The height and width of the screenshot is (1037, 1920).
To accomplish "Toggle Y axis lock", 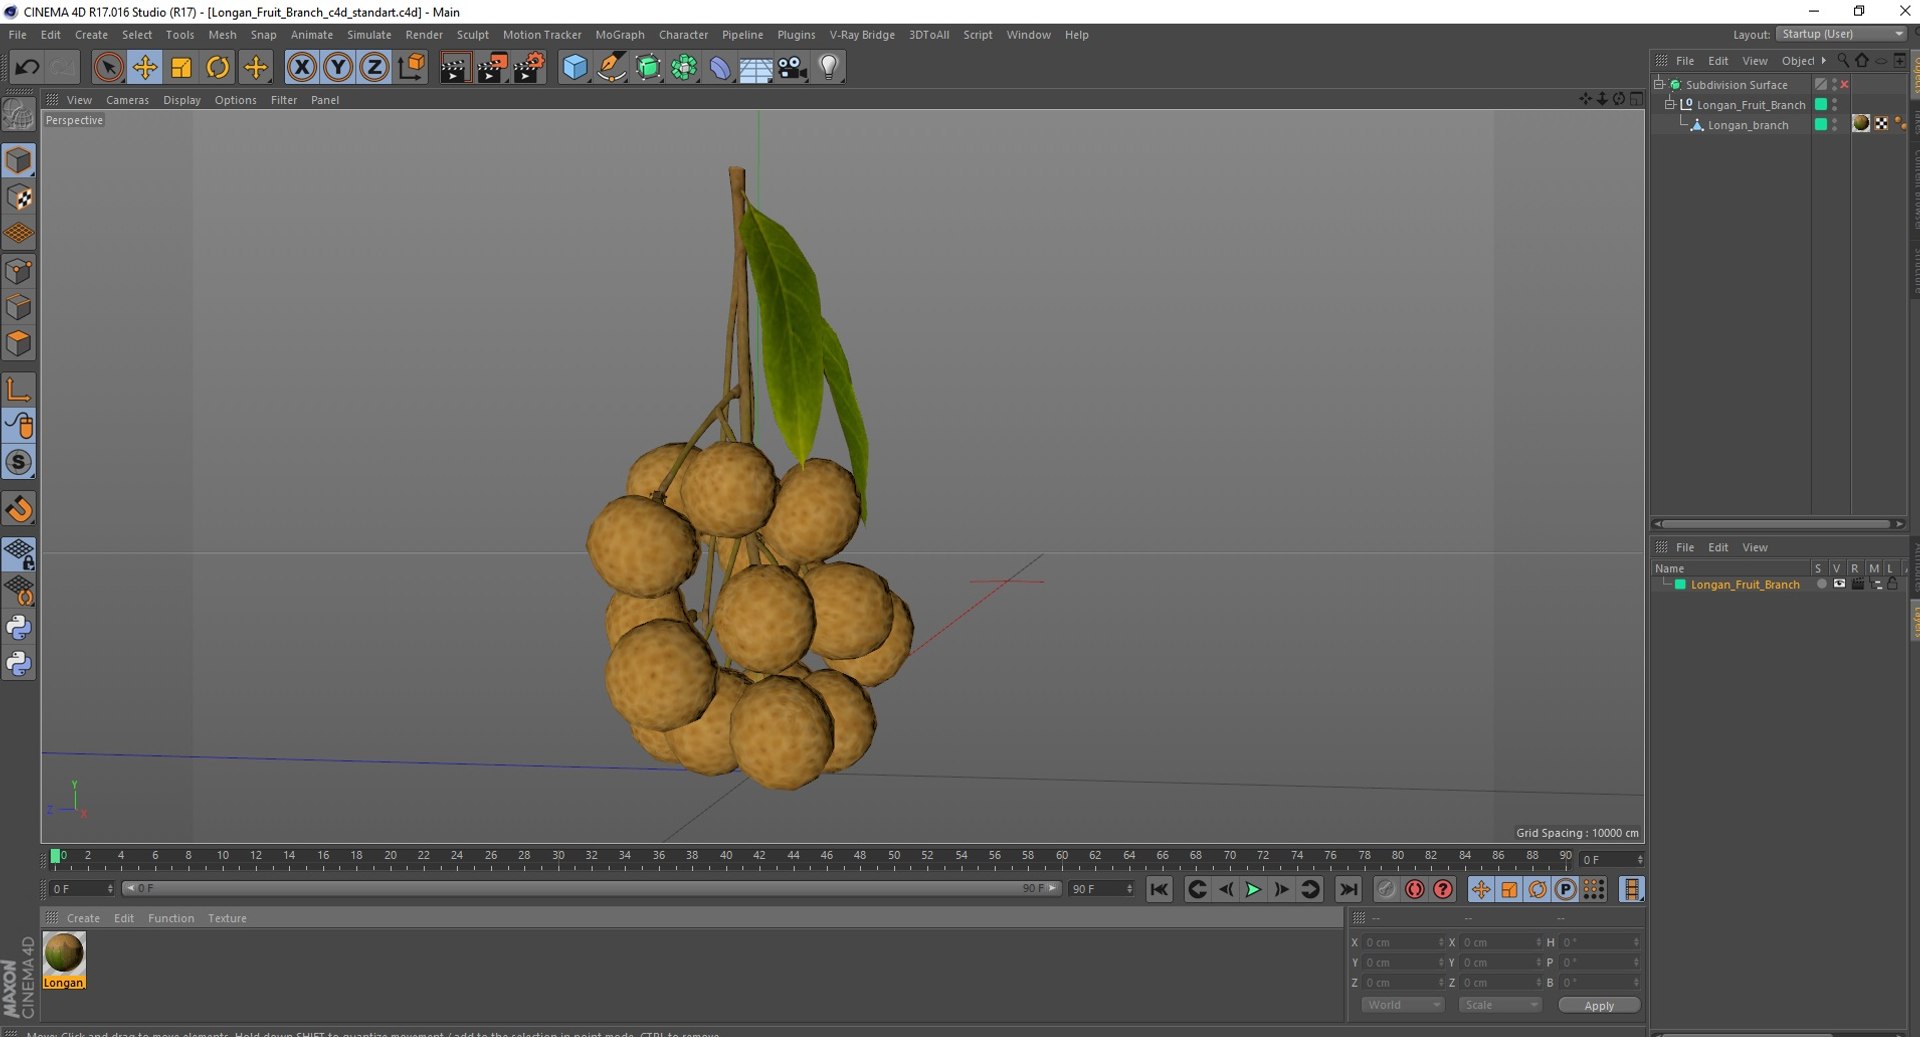I will click(x=338, y=68).
